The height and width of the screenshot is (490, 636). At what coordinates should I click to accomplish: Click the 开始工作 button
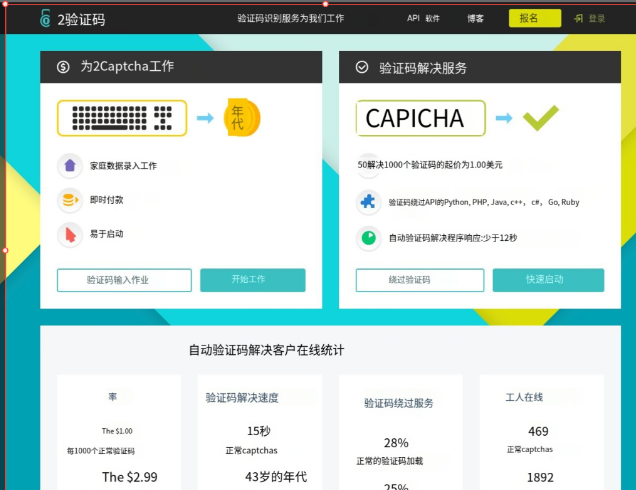click(253, 280)
